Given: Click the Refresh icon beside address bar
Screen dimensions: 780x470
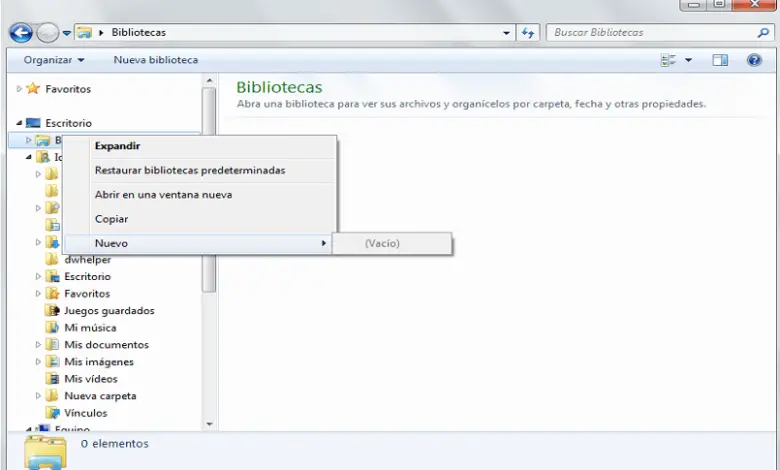Looking at the screenshot, I should [x=528, y=33].
